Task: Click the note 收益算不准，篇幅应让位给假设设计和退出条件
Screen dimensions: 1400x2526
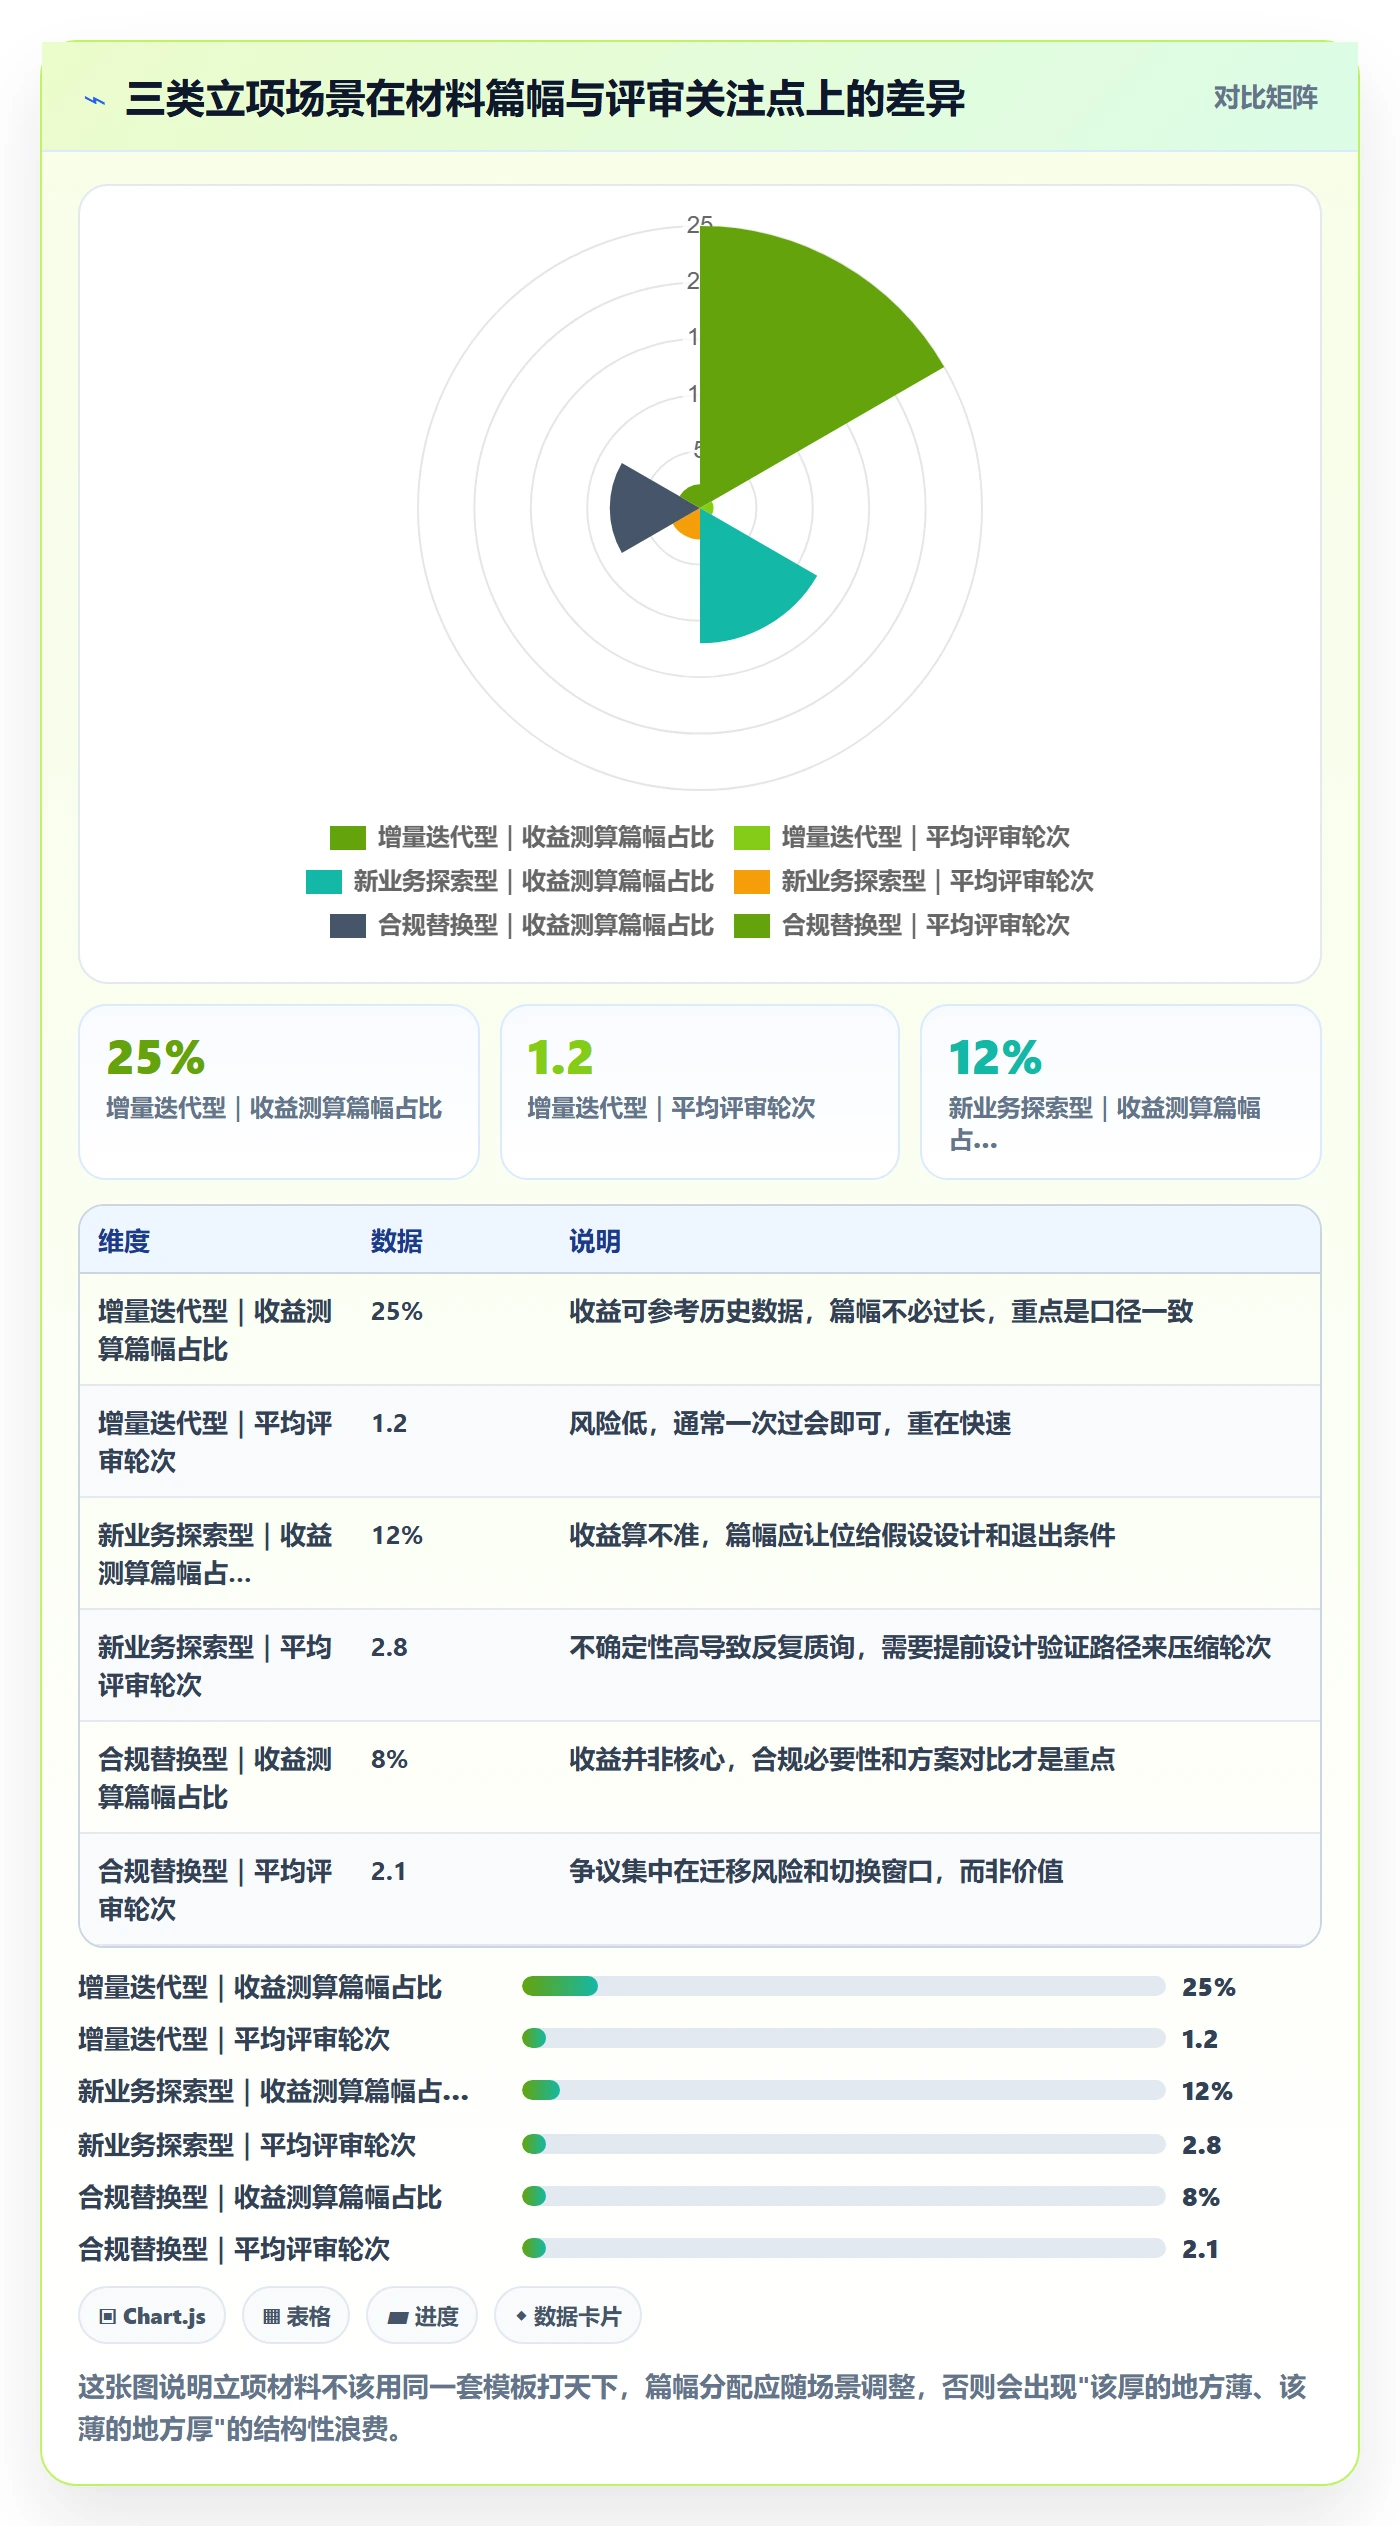Action: coord(842,1535)
